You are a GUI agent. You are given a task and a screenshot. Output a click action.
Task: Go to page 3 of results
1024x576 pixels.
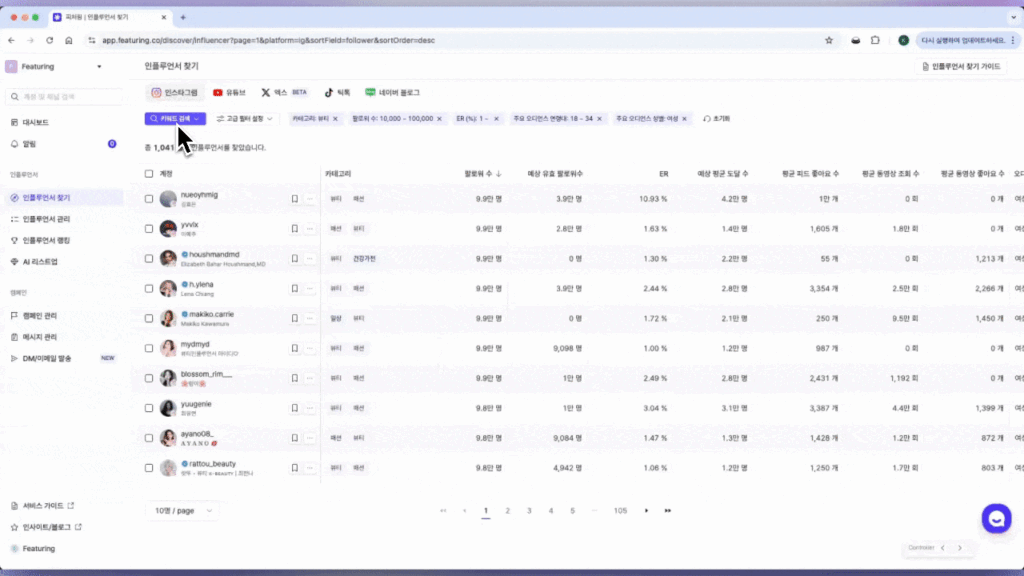click(529, 511)
